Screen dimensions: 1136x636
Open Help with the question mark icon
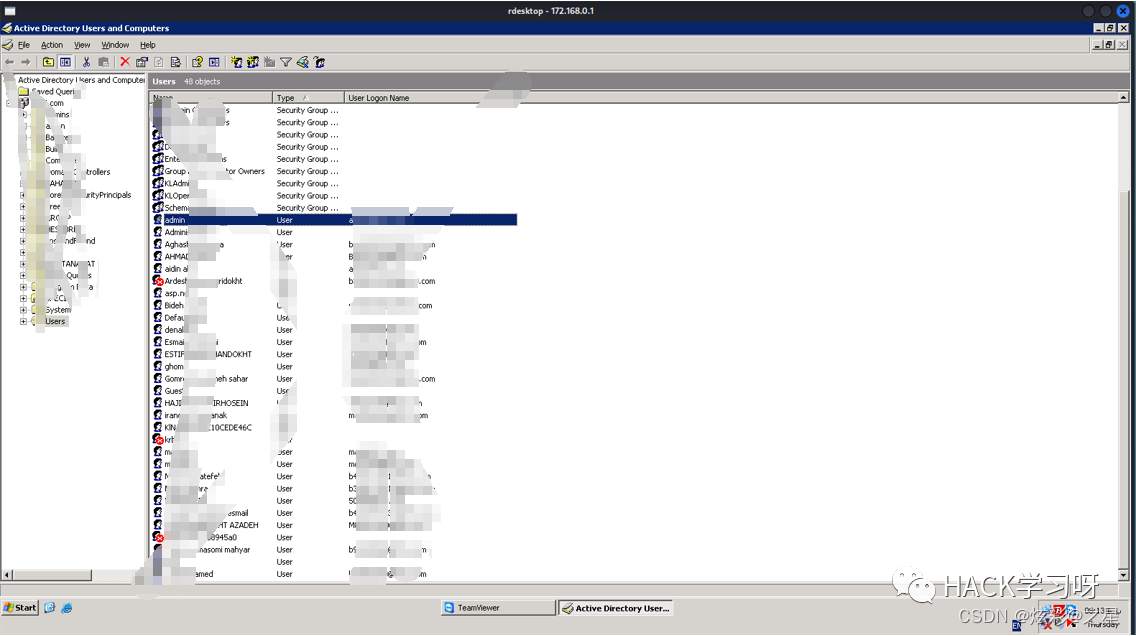point(197,62)
